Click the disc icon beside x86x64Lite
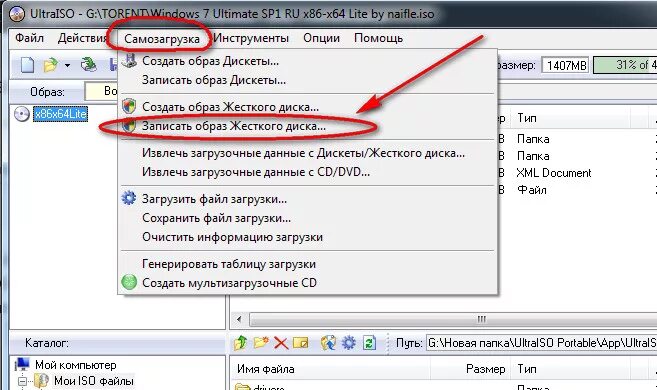 click(22, 114)
